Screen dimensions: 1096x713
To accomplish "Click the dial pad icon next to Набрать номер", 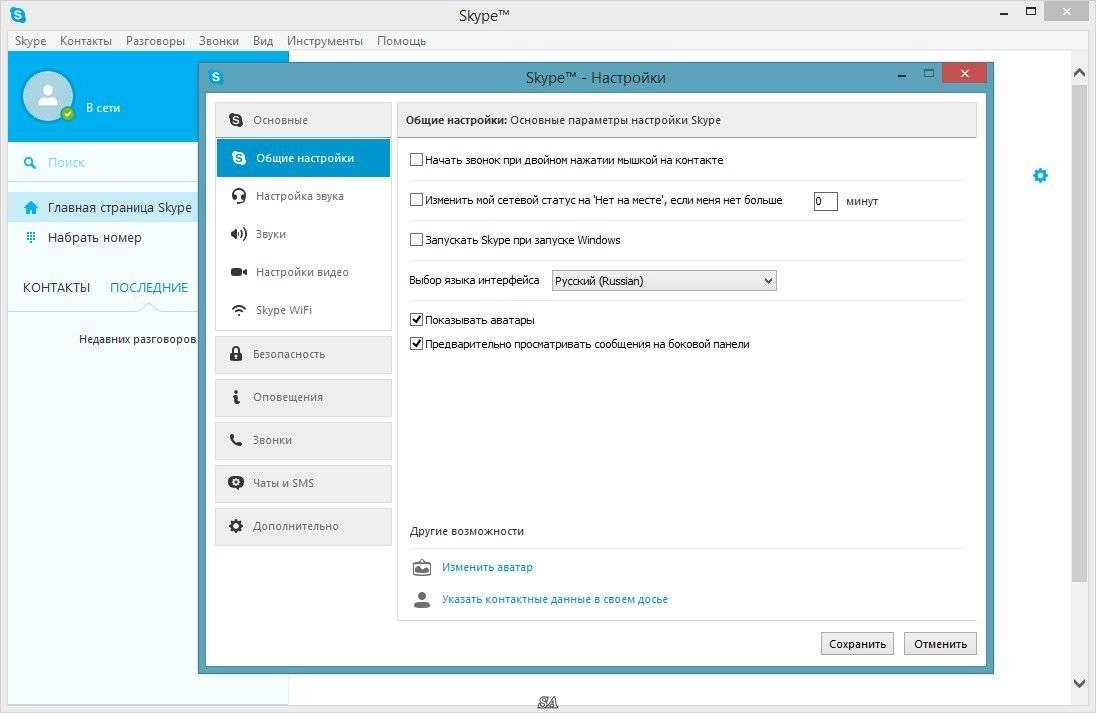I will point(31,237).
